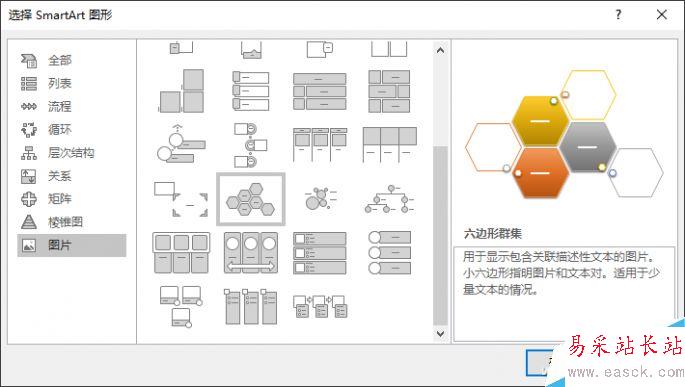Click the description text beginning 用于显示包含
Screen dimensions: 685x387
[x=562, y=273]
